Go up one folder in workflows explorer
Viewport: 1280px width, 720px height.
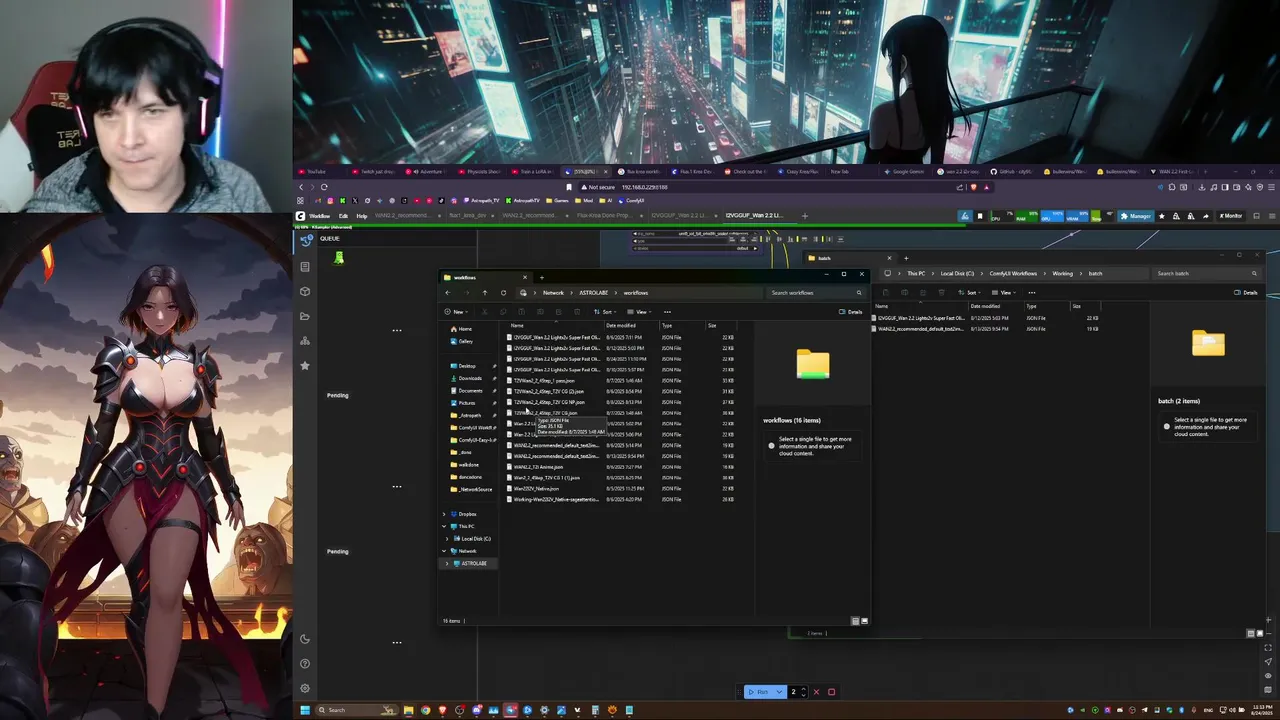pos(485,293)
